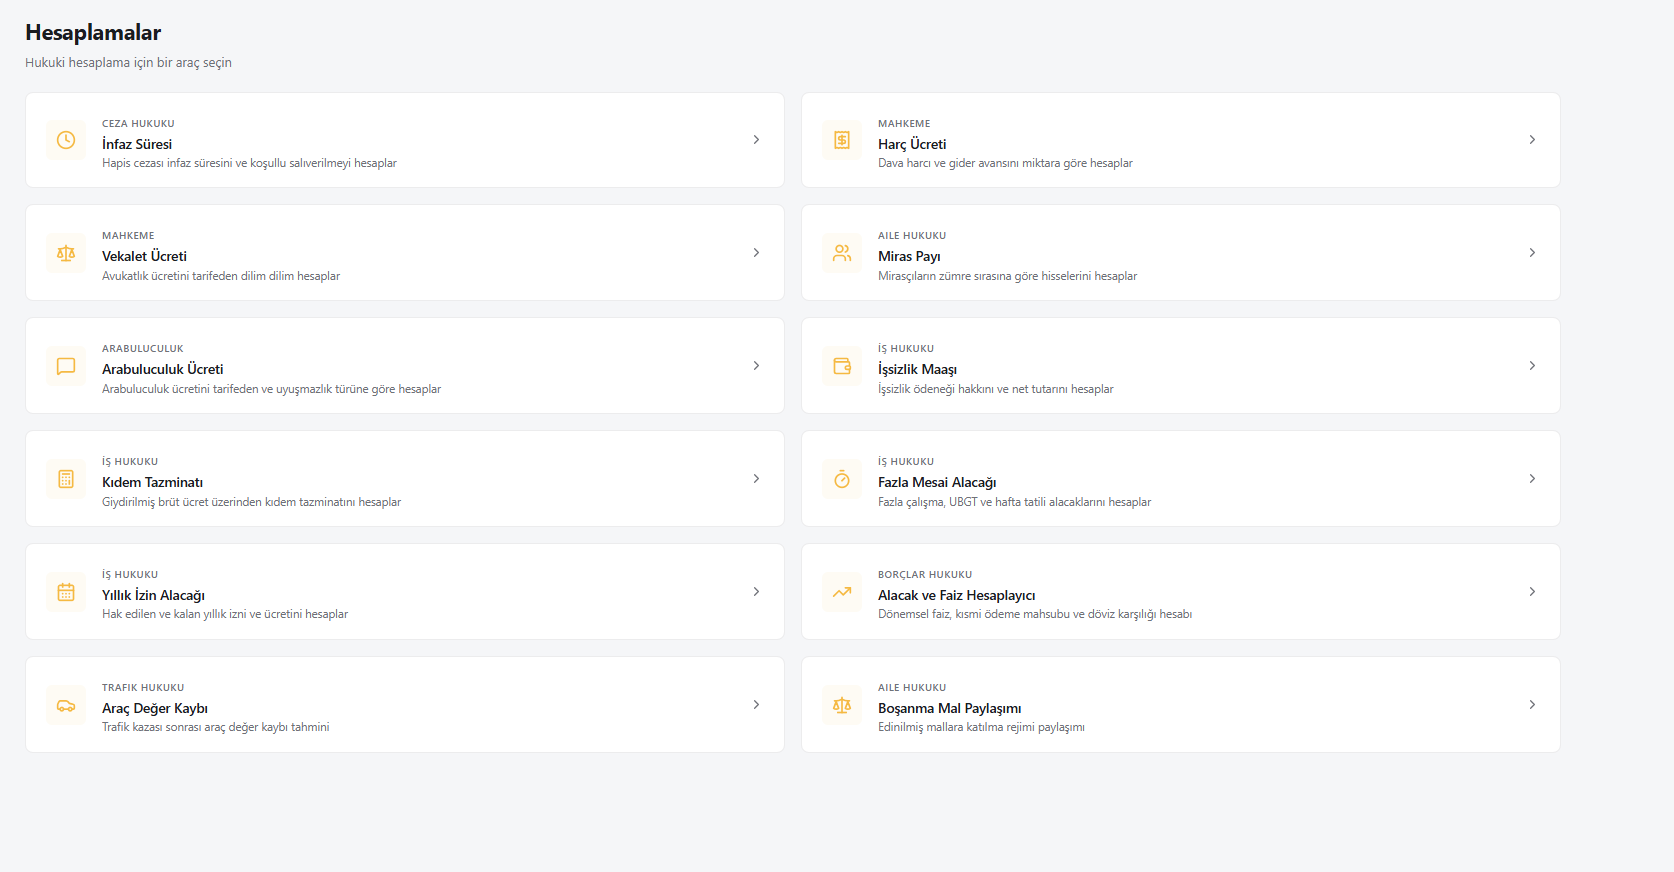
Task: Click the BORÇLAR HUKUKU category label
Action: point(925,575)
